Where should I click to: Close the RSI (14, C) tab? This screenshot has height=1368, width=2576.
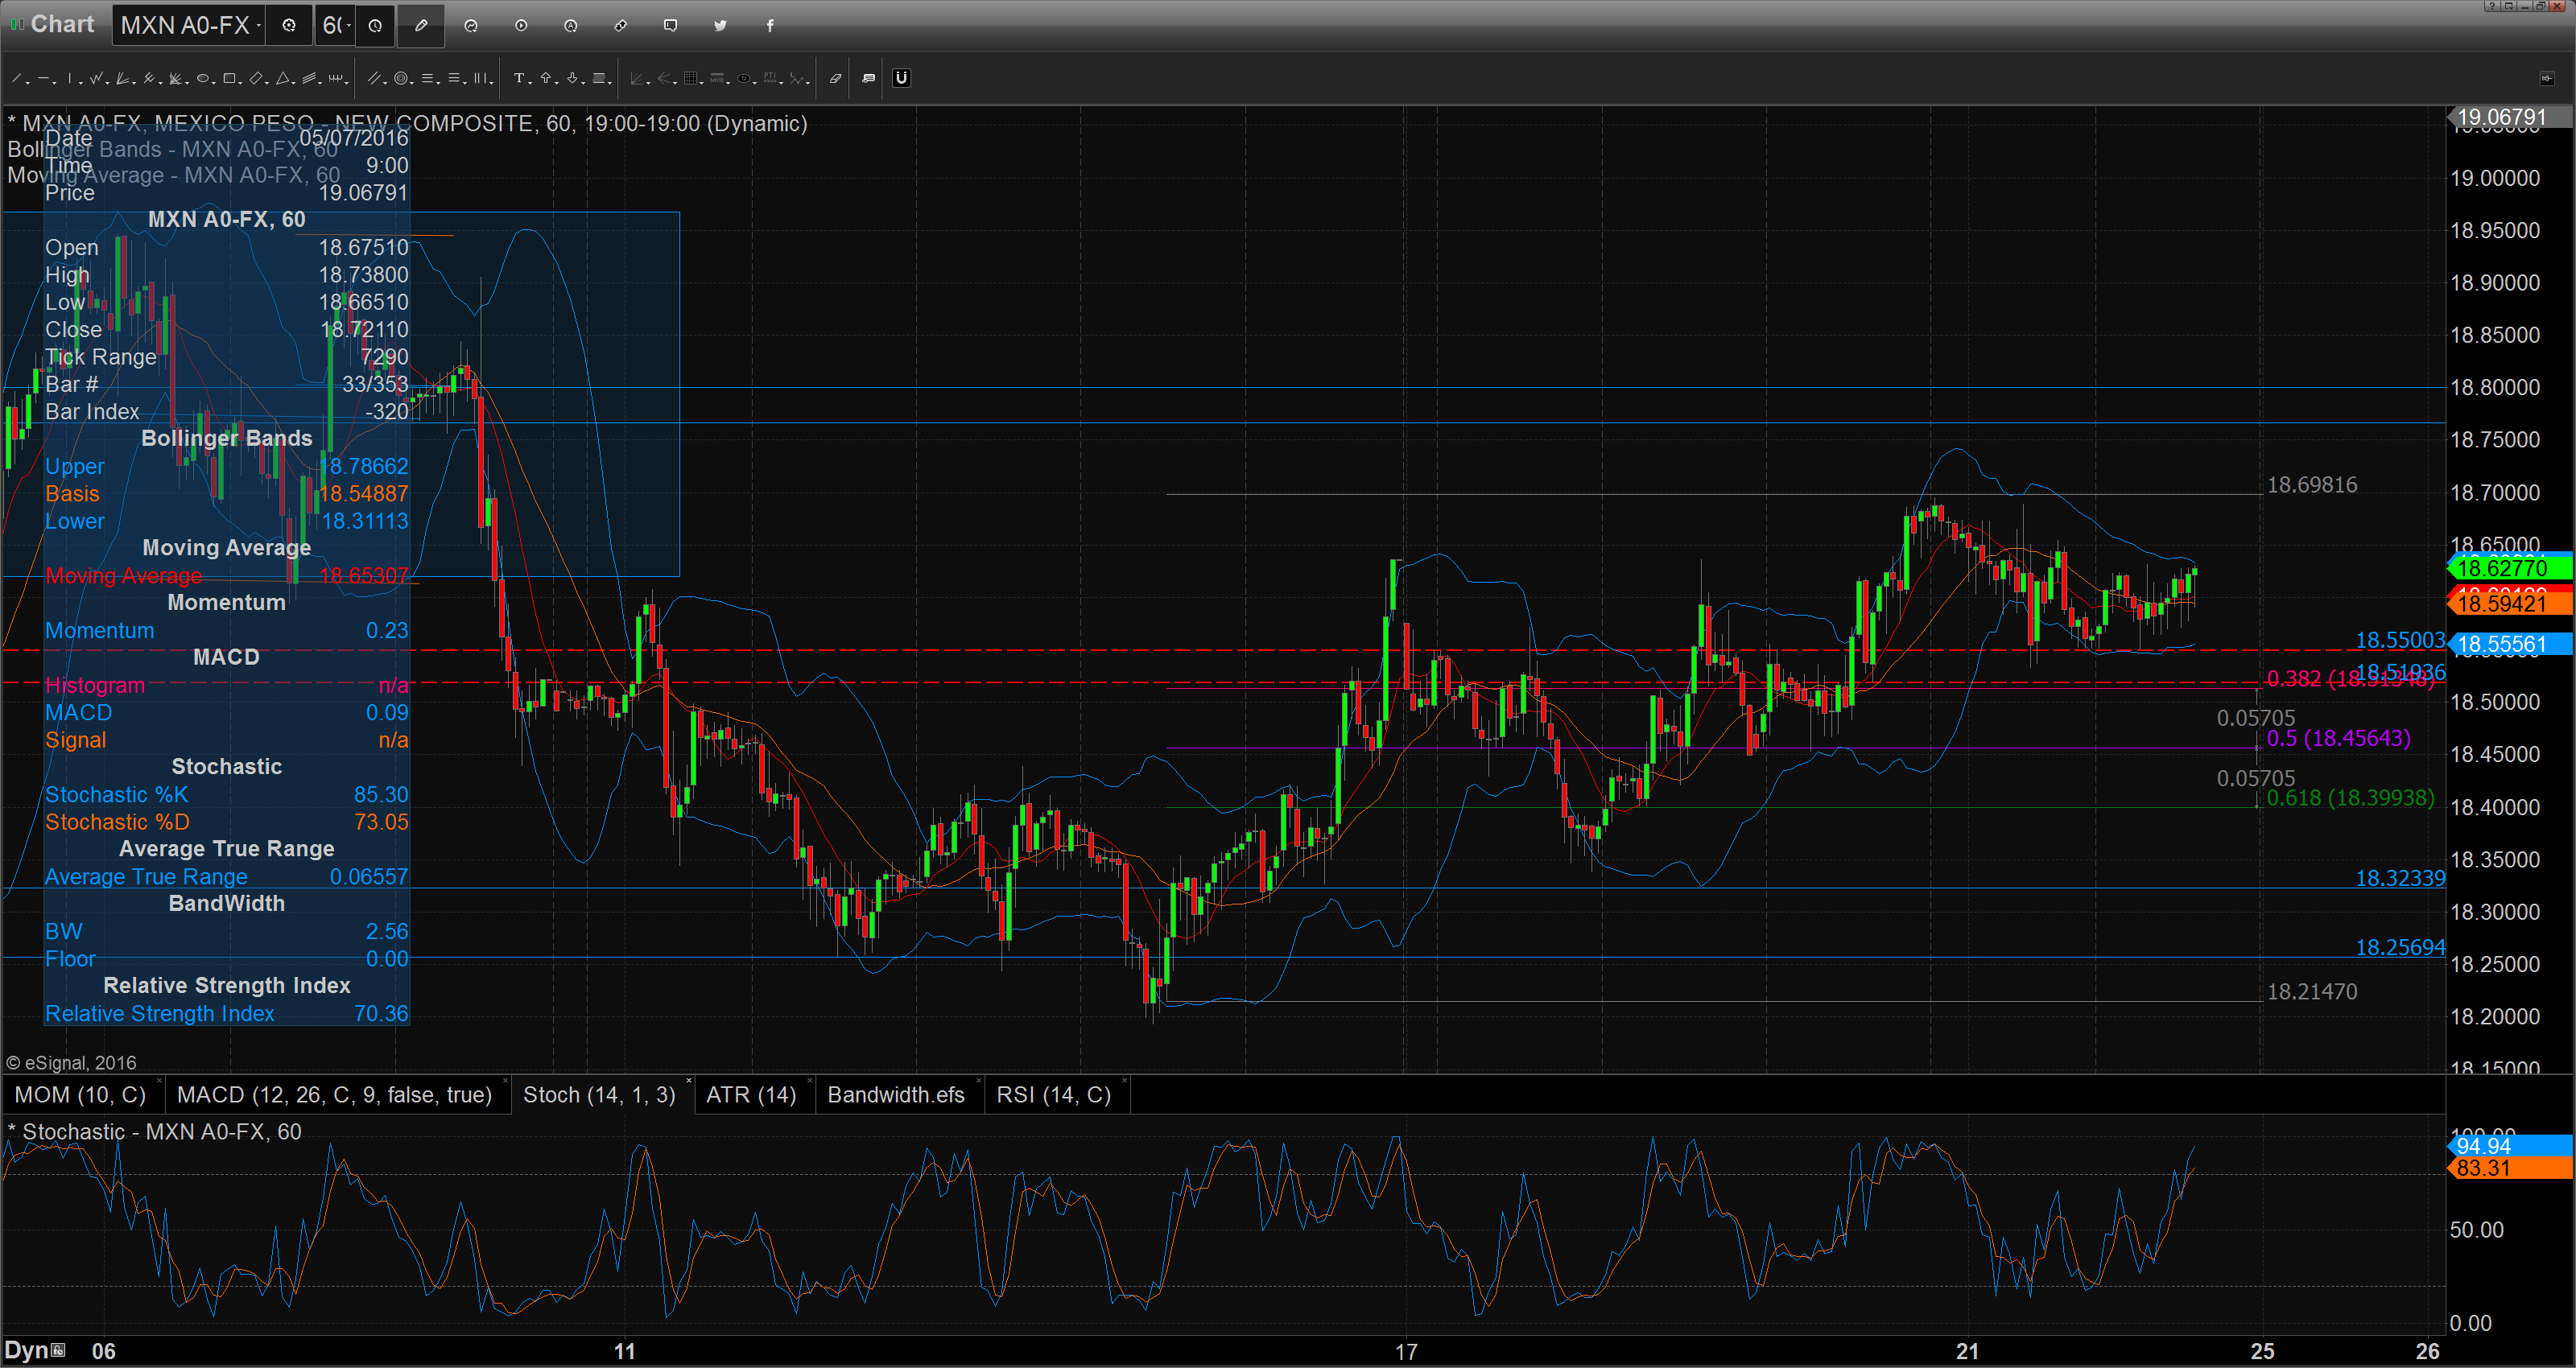coord(1124,1081)
